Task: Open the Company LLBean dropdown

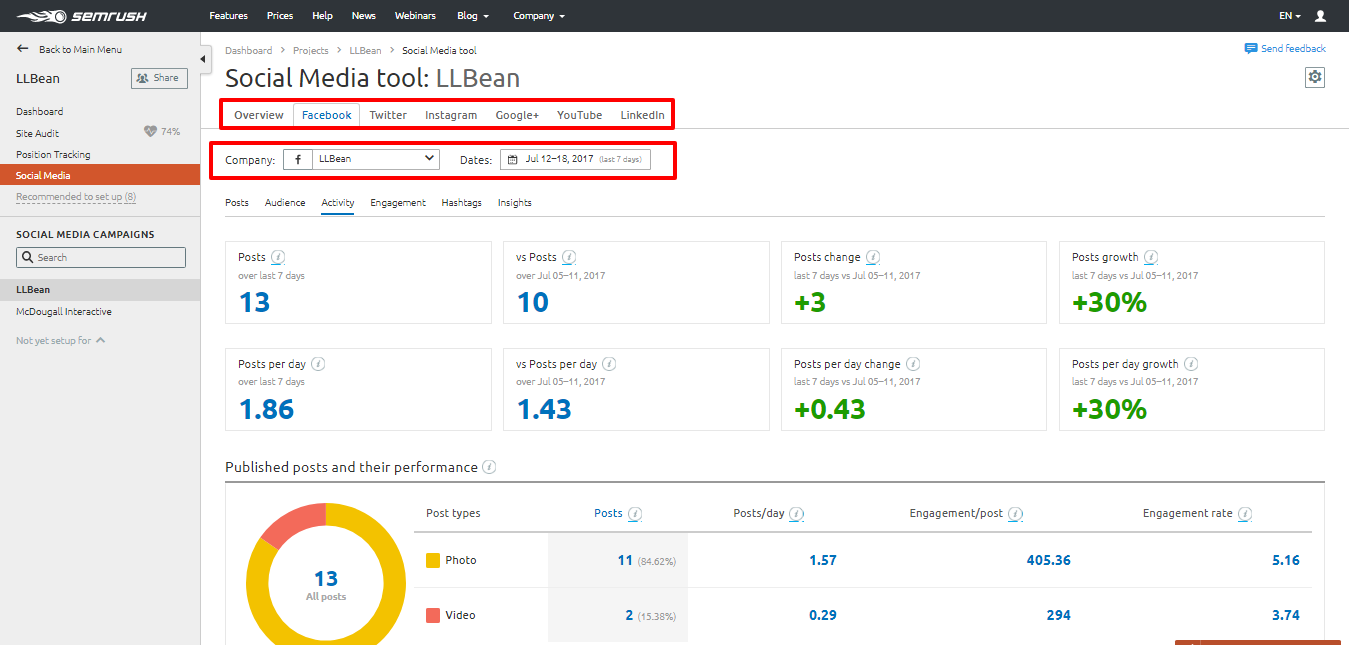Action: pos(361,159)
